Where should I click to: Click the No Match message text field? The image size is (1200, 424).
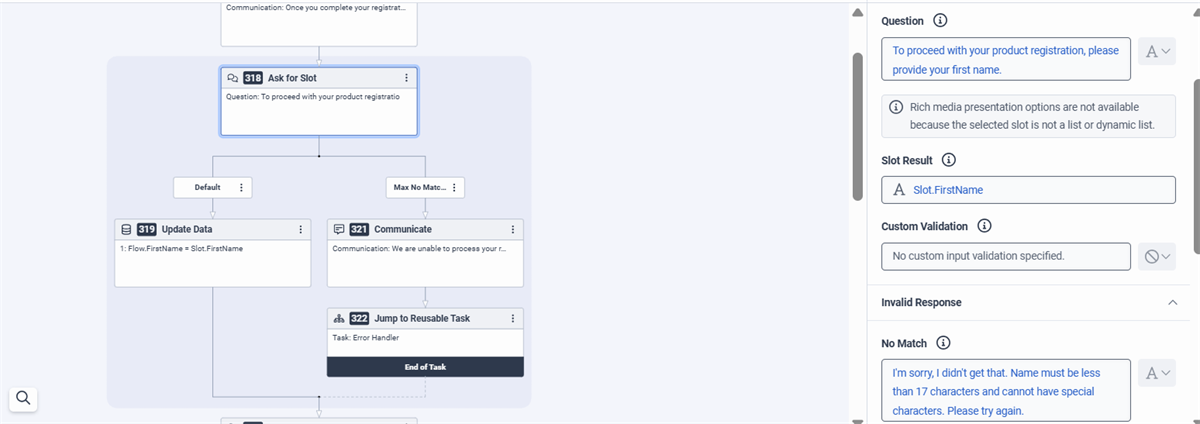[x=1006, y=390]
